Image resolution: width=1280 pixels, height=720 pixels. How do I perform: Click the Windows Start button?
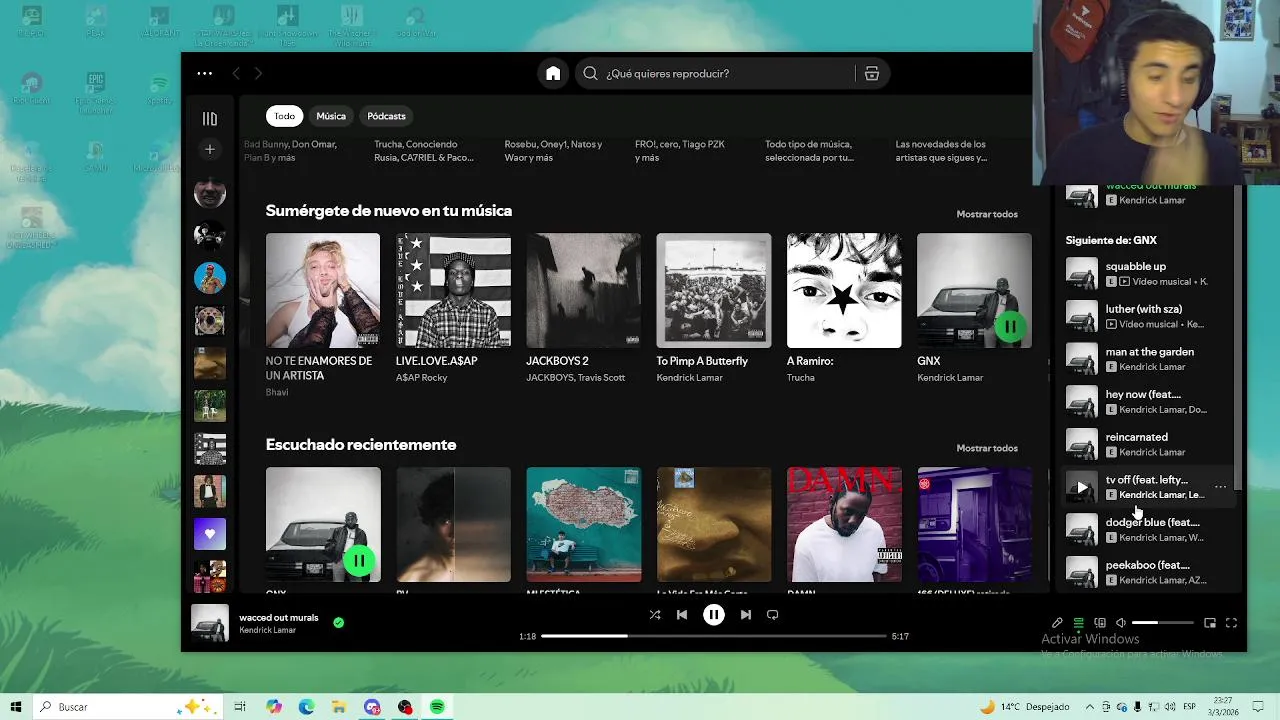15,707
